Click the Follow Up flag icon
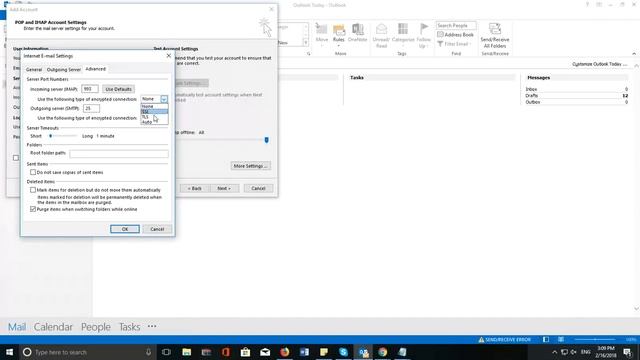This screenshot has height=360, width=640. (x=424, y=36)
